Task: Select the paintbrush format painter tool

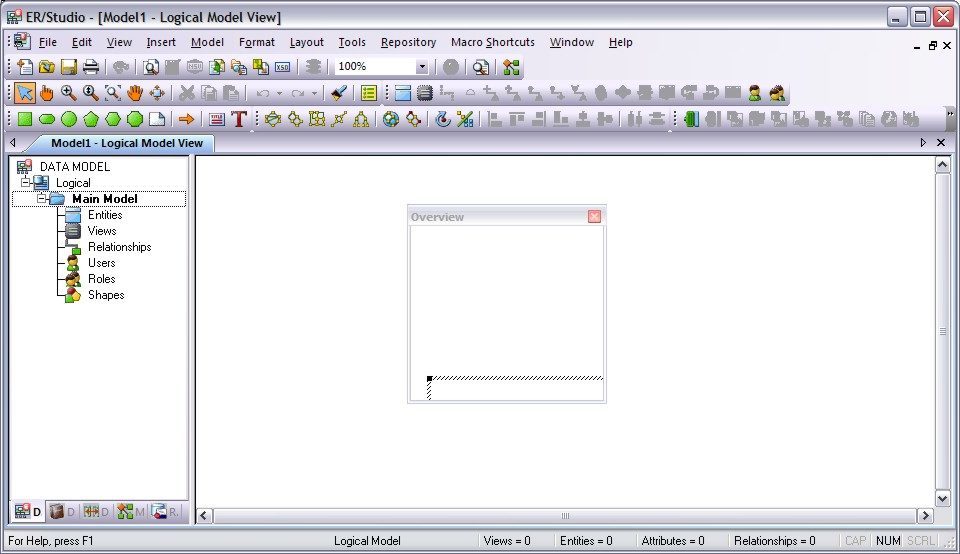Action: [x=339, y=93]
